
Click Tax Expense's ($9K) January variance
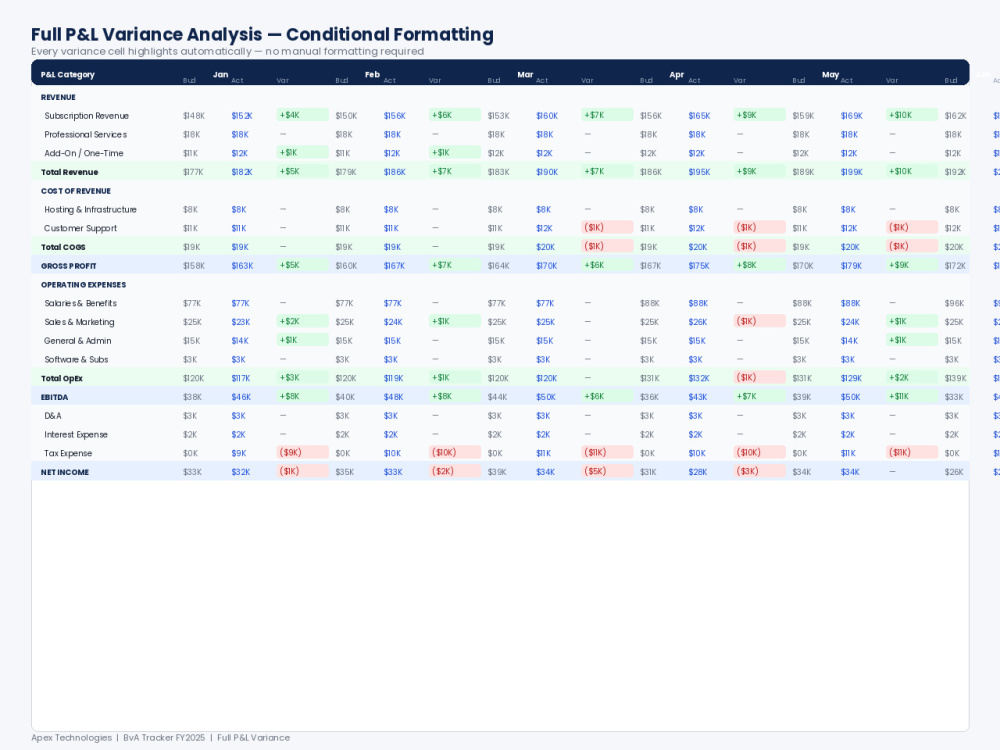point(302,453)
